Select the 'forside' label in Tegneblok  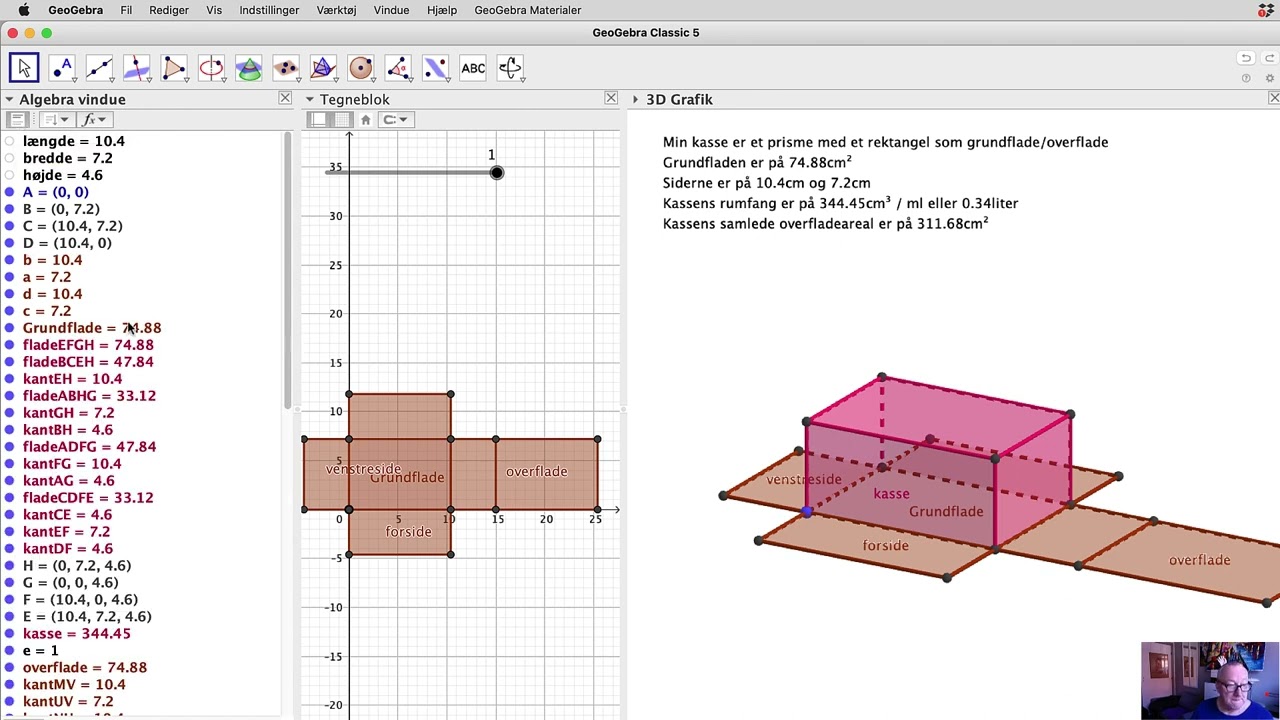408,532
